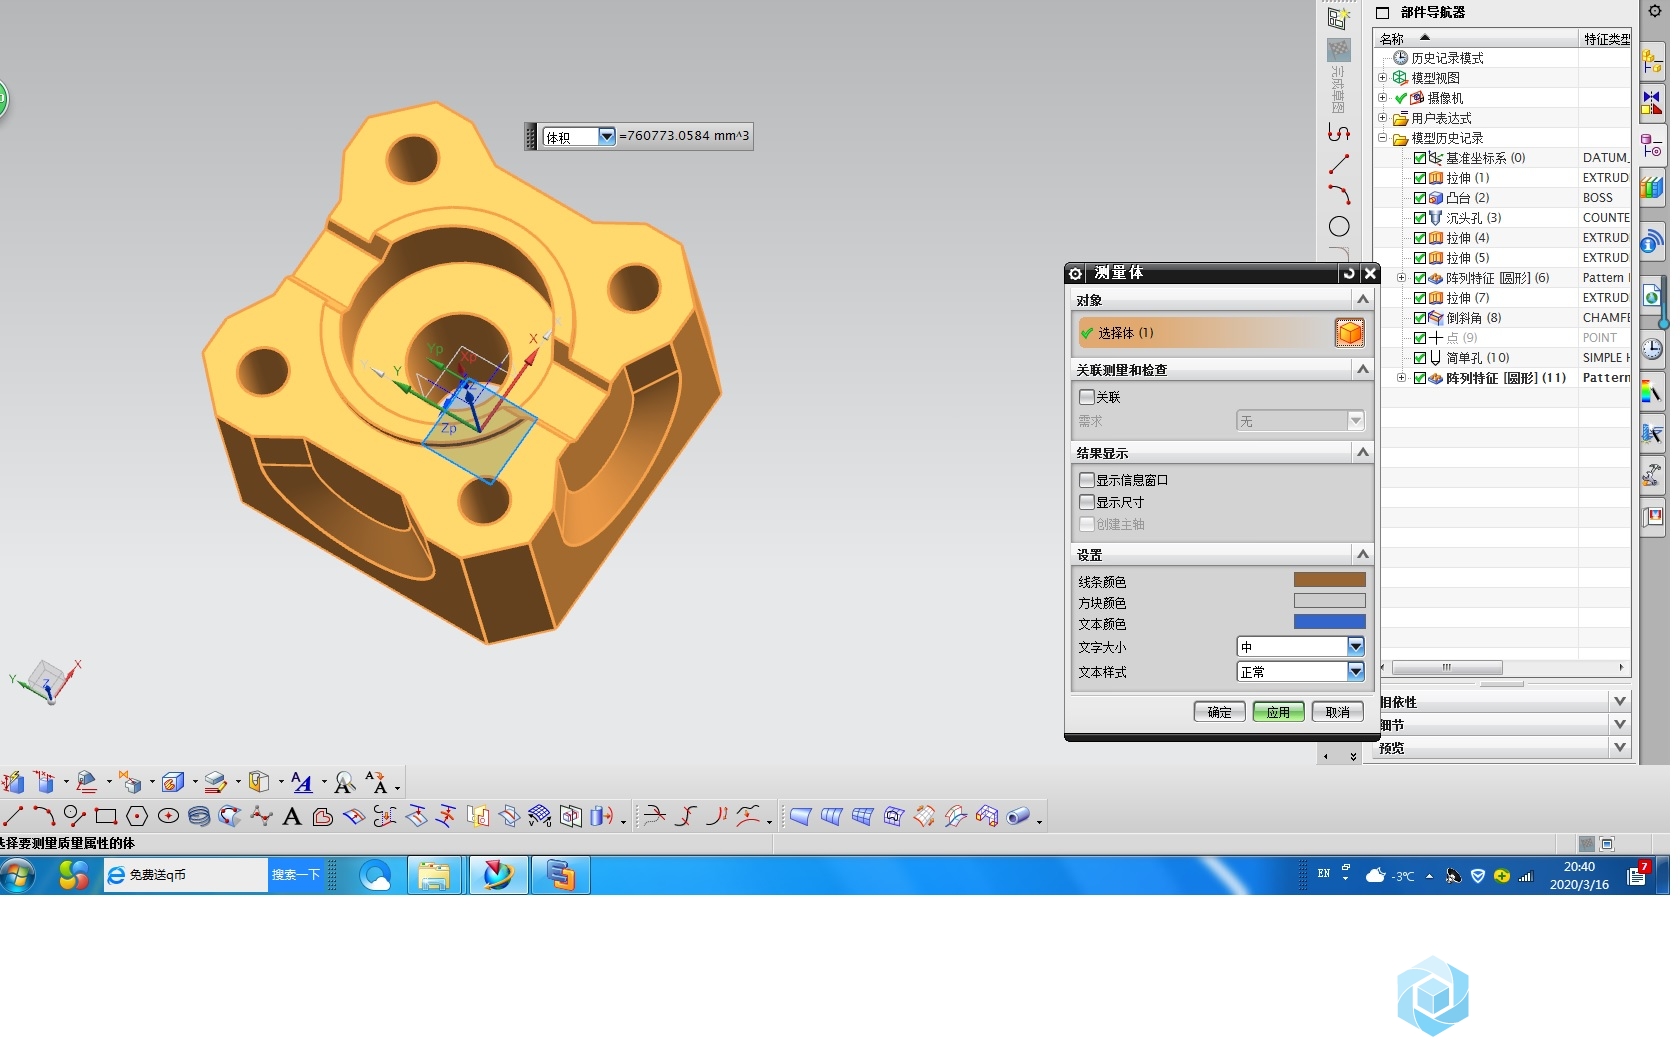Select the Helix curve tool
The image size is (1680, 1050).
199,816
